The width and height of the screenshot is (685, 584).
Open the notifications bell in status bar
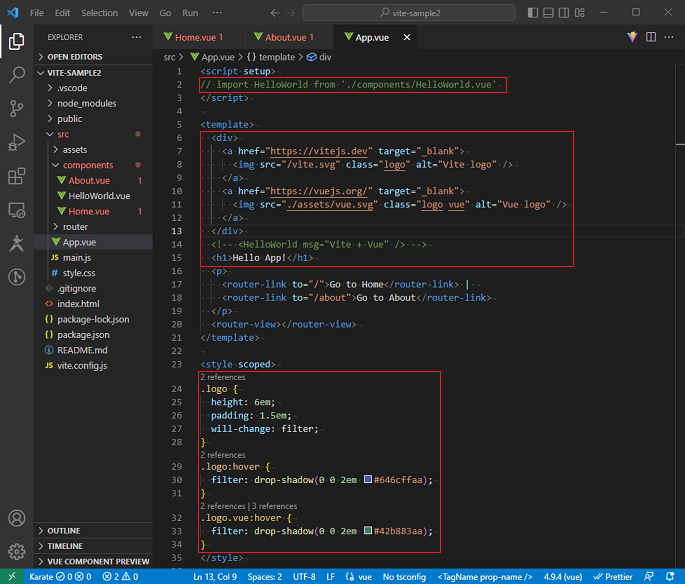pos(670,577)
